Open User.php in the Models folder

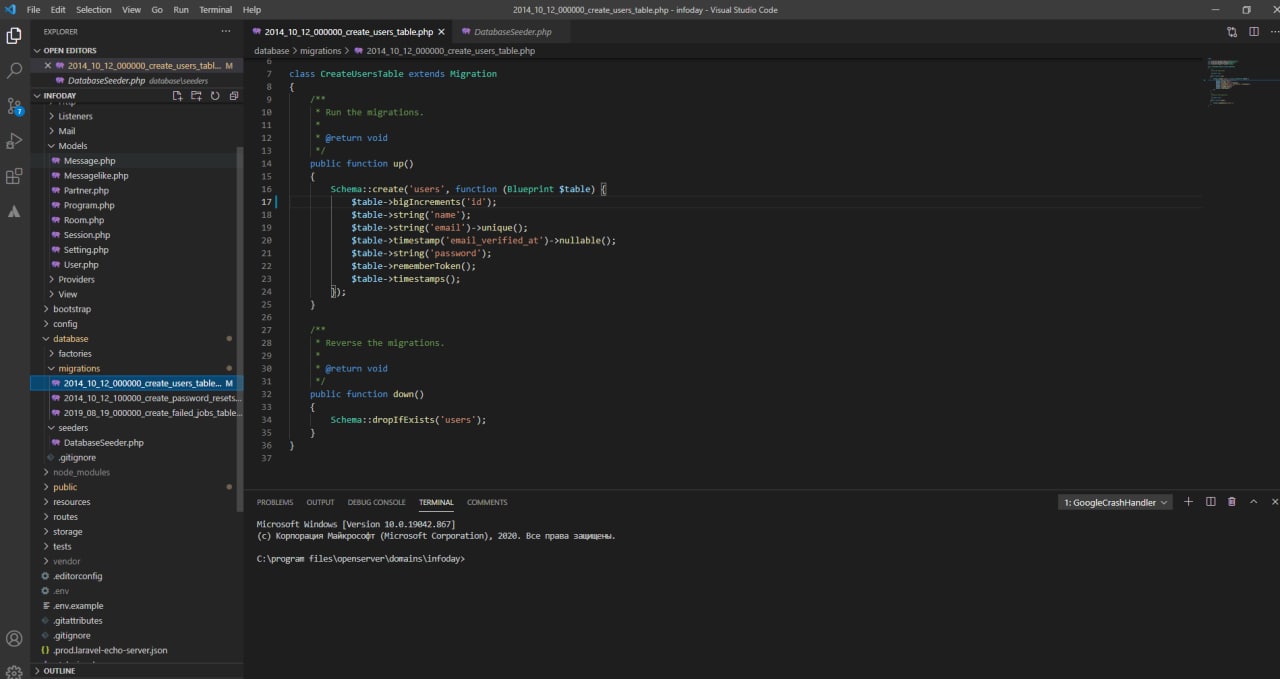(x=80, y=265)
